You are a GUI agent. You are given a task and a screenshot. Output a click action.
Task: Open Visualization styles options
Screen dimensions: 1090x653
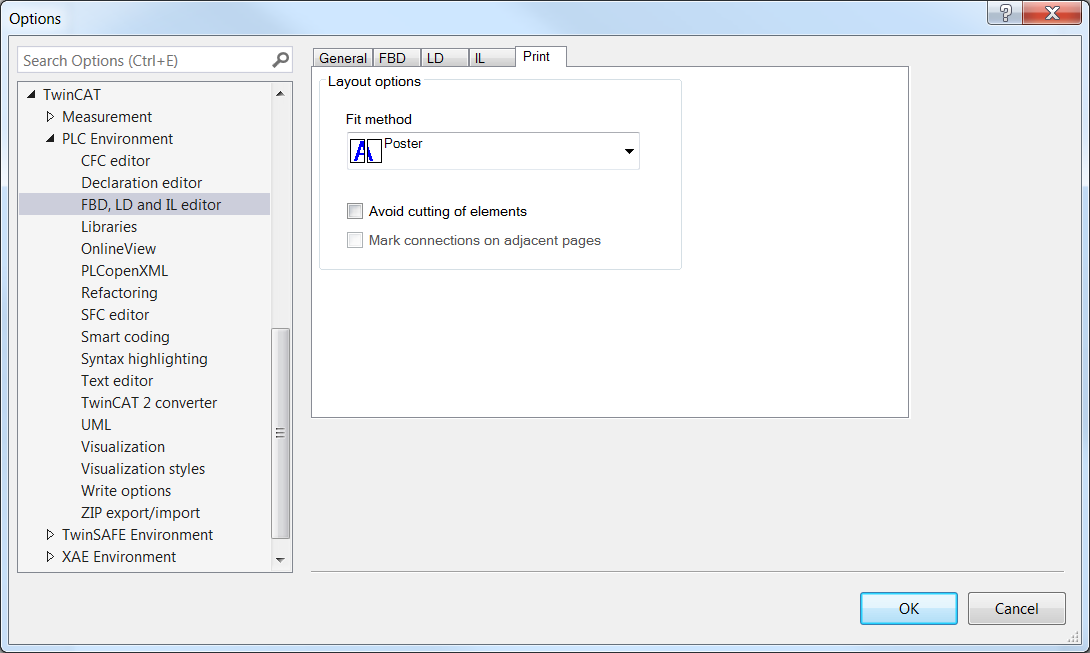click(x=143, y=469)
